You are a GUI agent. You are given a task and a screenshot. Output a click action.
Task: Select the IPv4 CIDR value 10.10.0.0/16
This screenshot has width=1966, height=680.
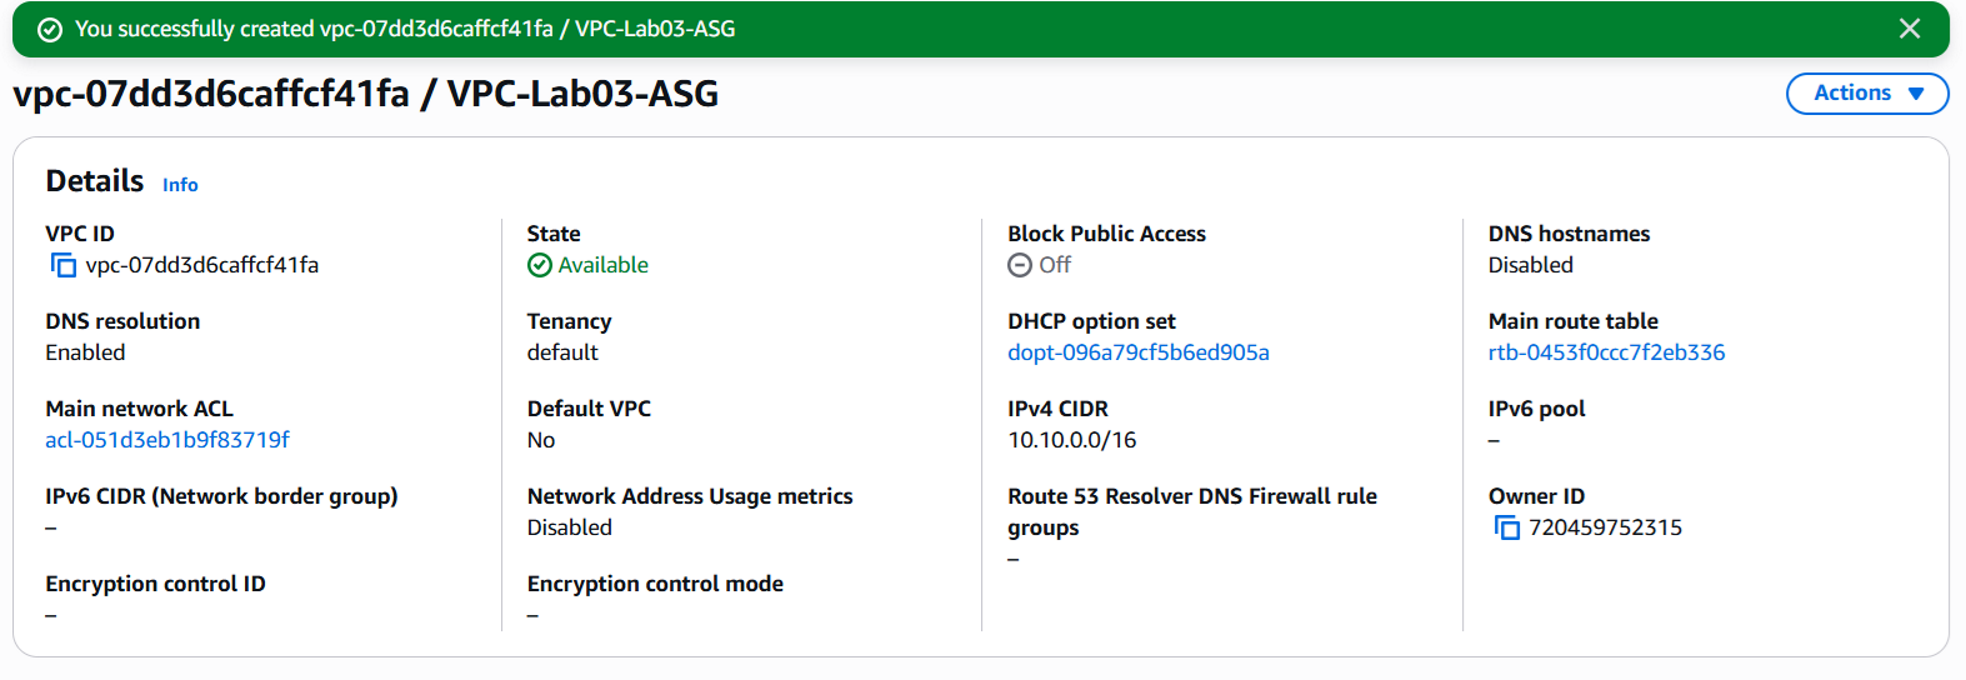click(1072, 440)
